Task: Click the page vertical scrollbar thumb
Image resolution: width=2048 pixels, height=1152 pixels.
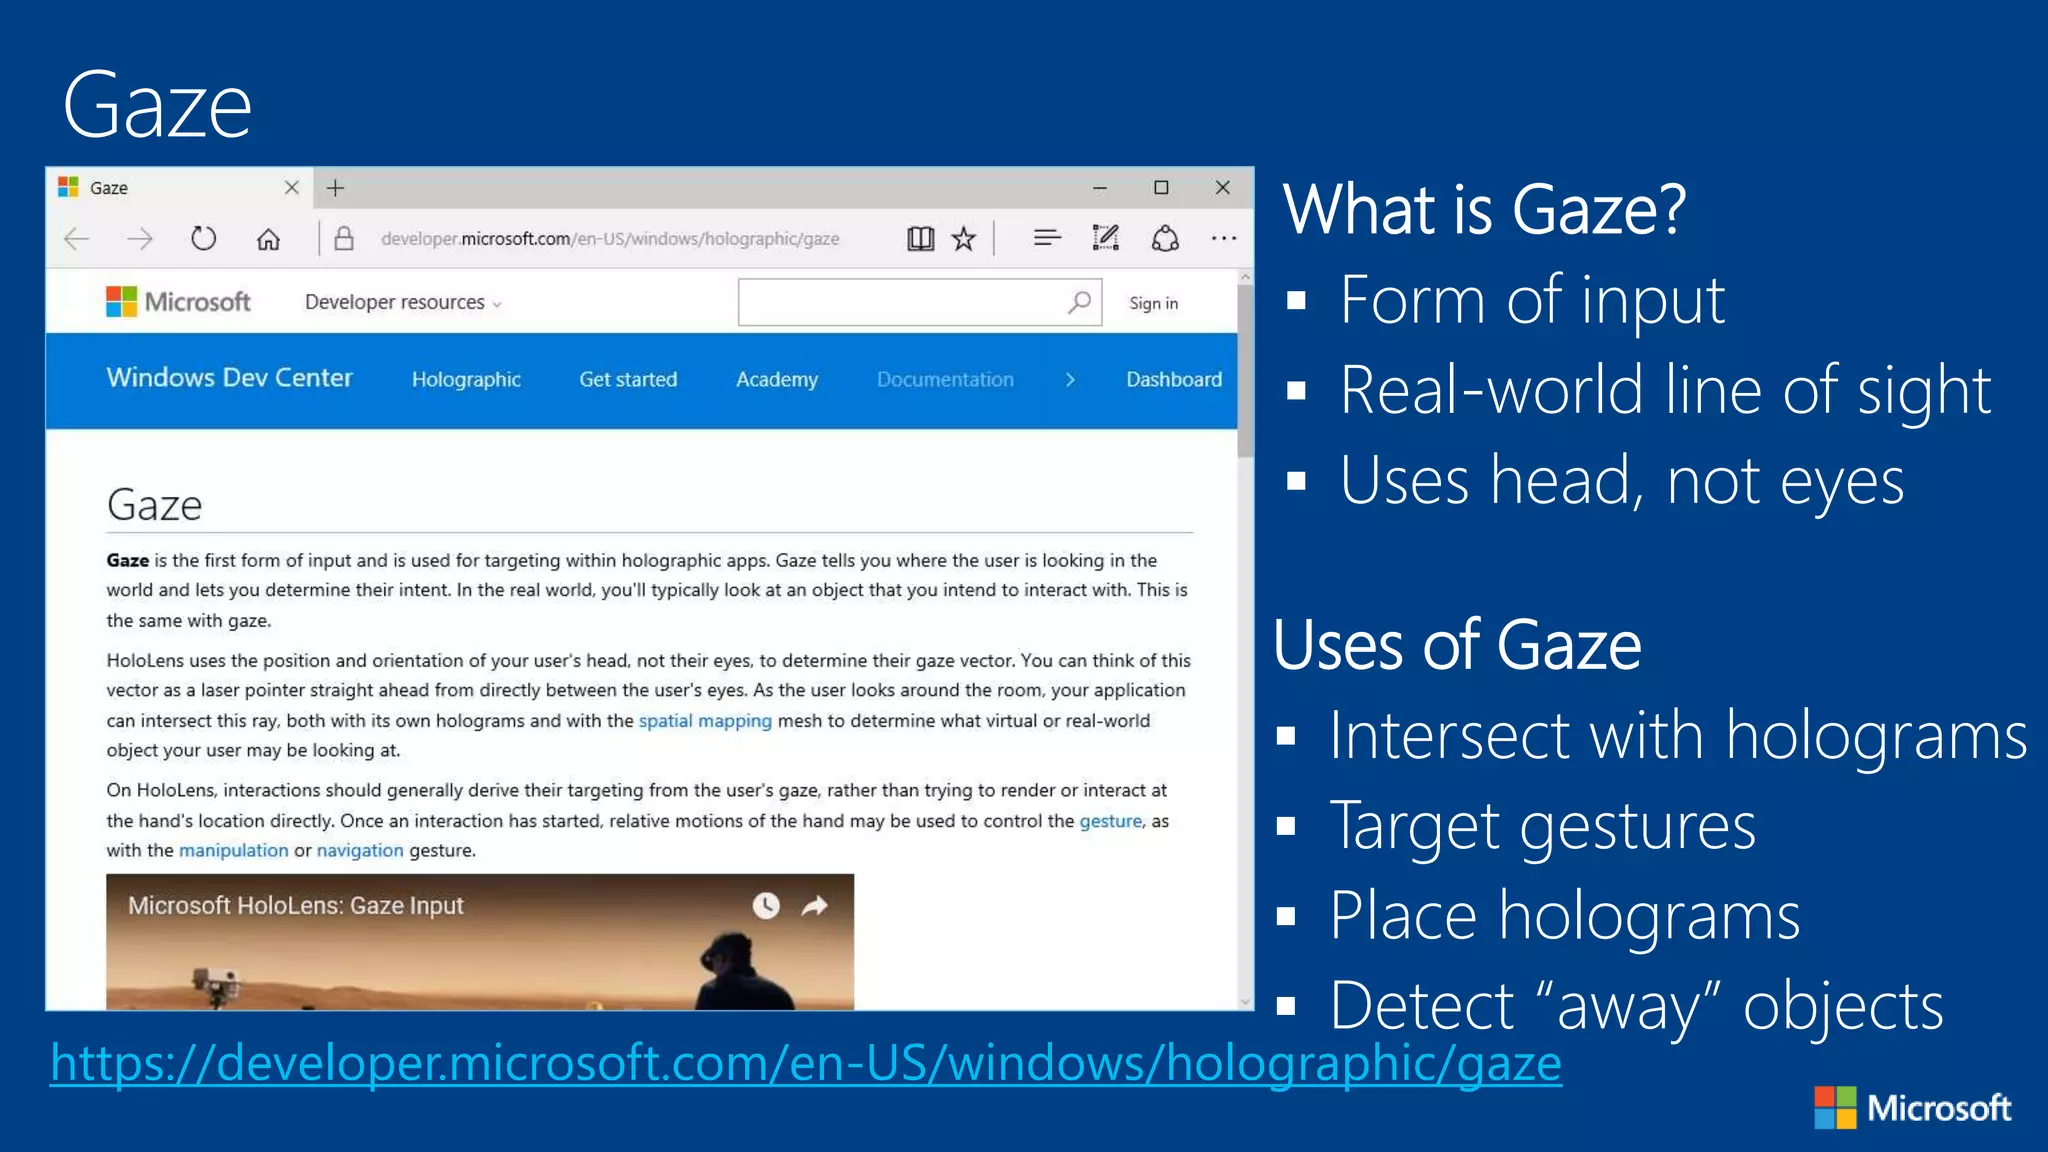Action: pos(1245,371)
